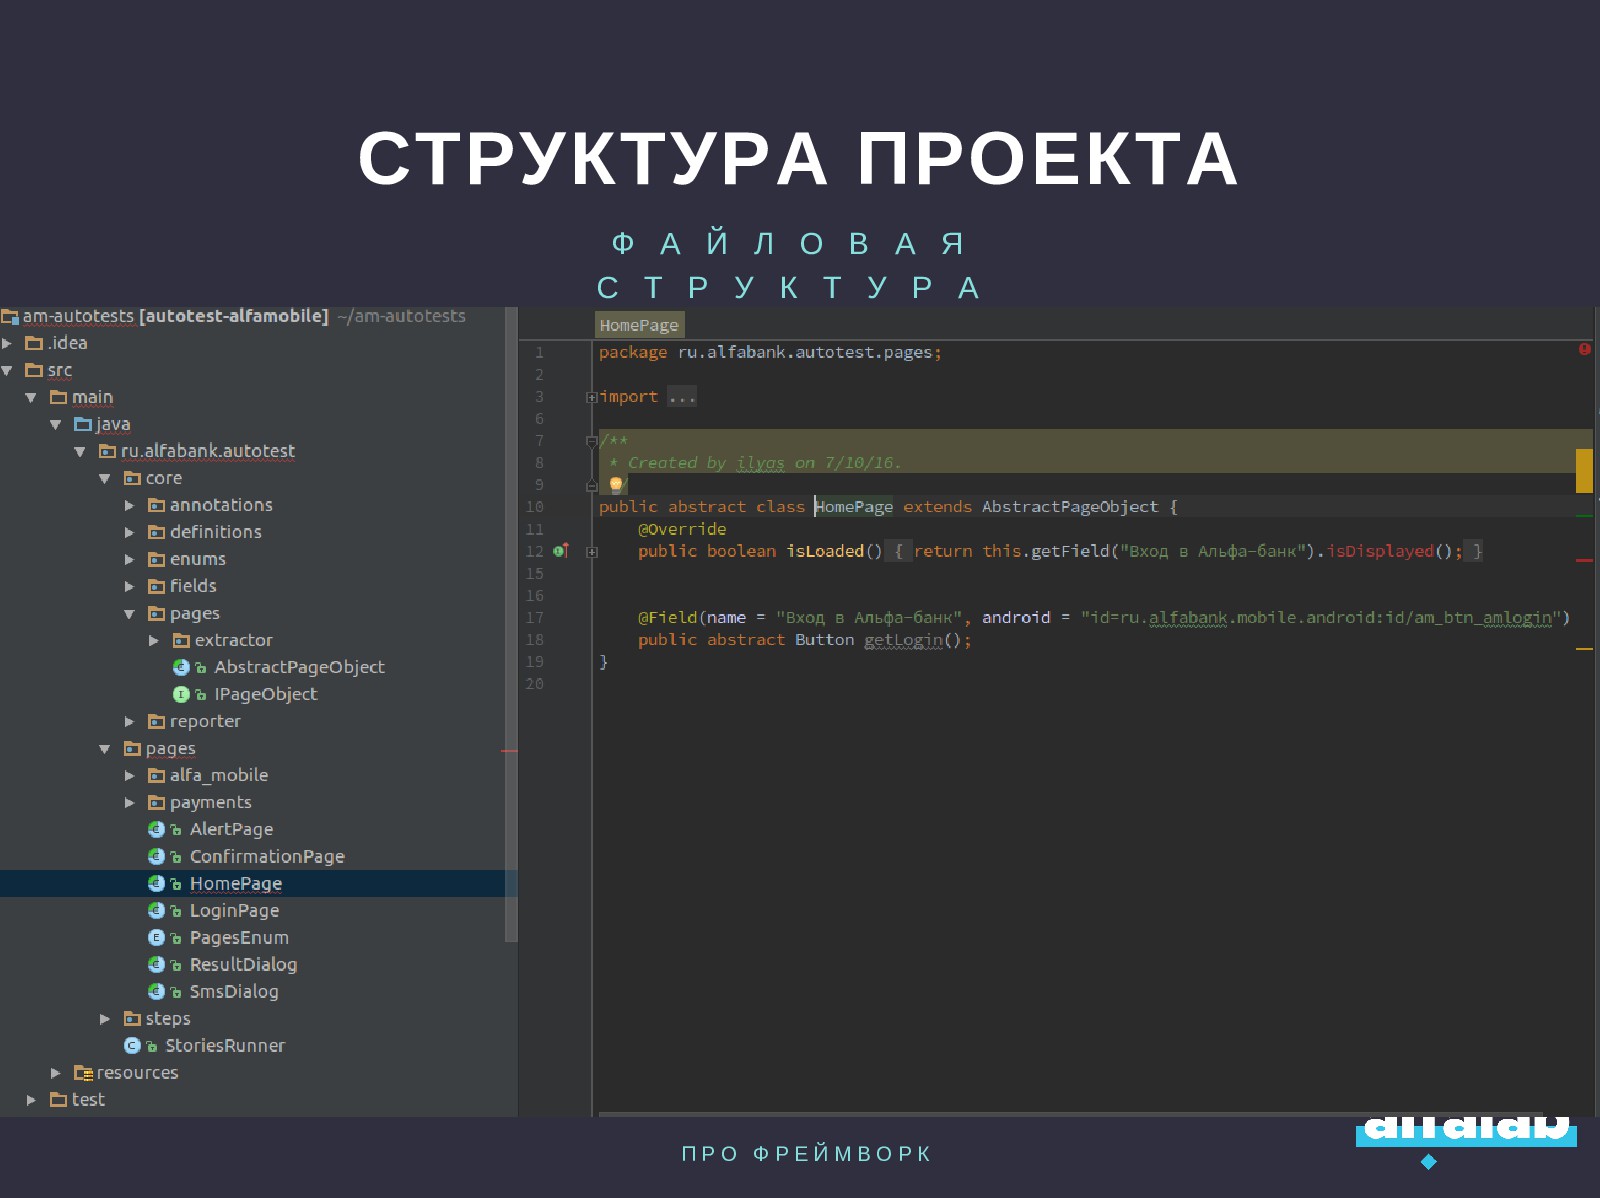Click AbstractPageObject in the class declaration
The height and width of the screenshot is (1198, 1600).
point(1070,507)
